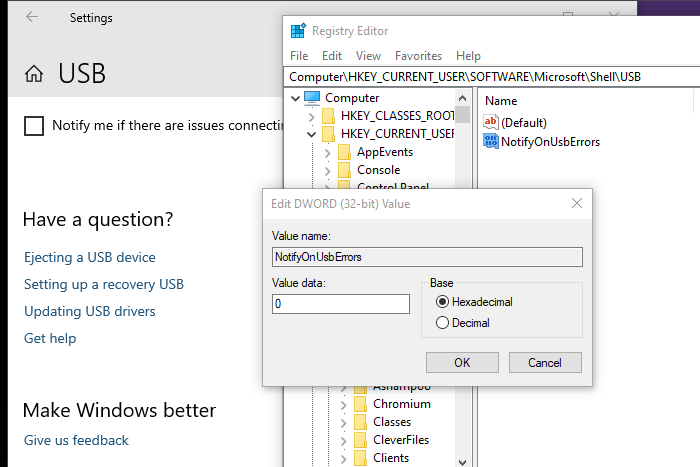The image size is (700, 467).
Task: Click the Value data input field
Action: click(x=341, y=304)
